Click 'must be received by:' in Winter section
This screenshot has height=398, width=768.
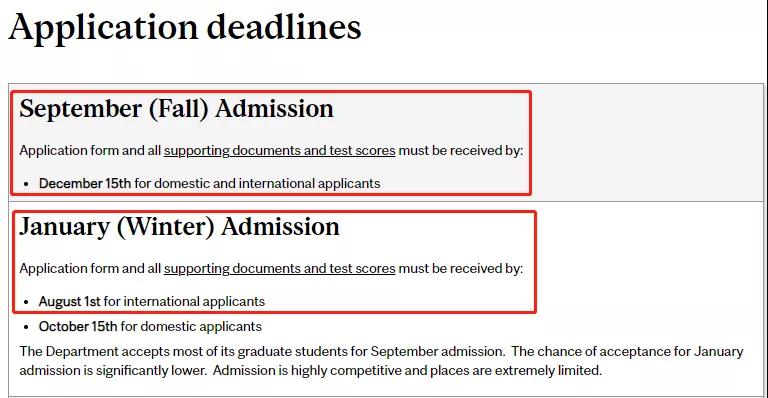point(461,269)
